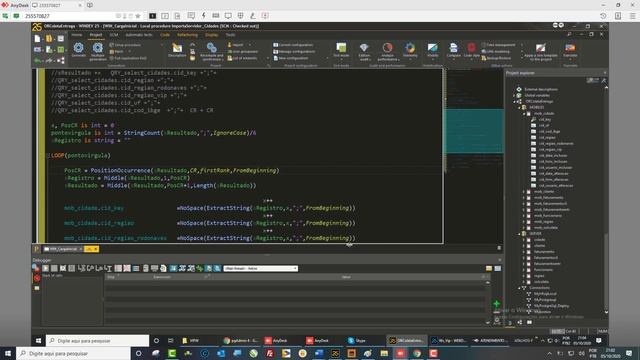This screenshot has height=360, width=640.
Task: Click the remote Task View icon
Action: [170, 340]
